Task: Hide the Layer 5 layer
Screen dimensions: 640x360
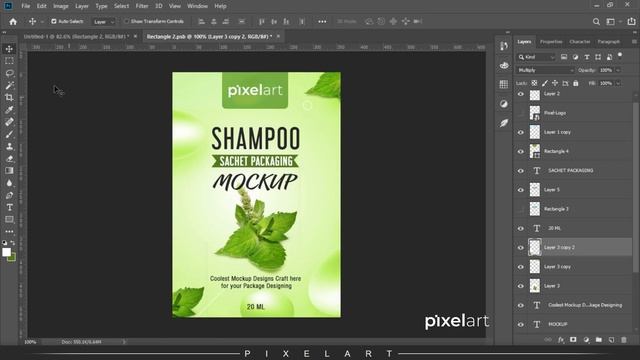Action: click(x=520, y=190)
